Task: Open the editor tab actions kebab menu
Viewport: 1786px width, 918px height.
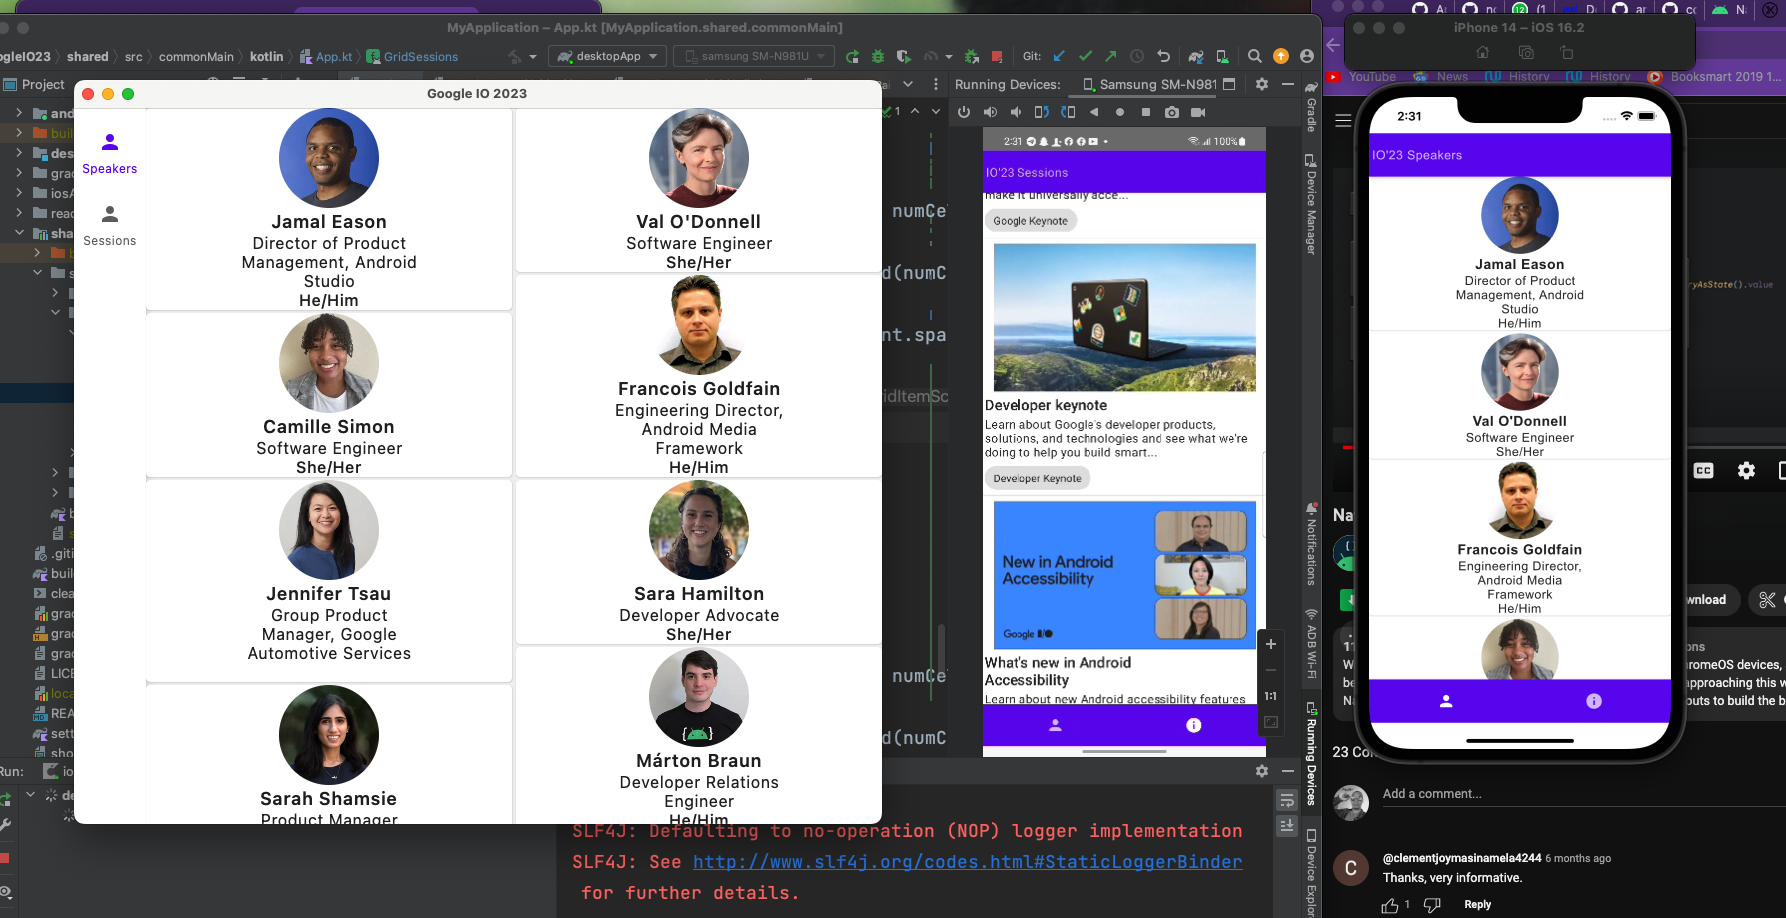Action: [x=936, y=85]
